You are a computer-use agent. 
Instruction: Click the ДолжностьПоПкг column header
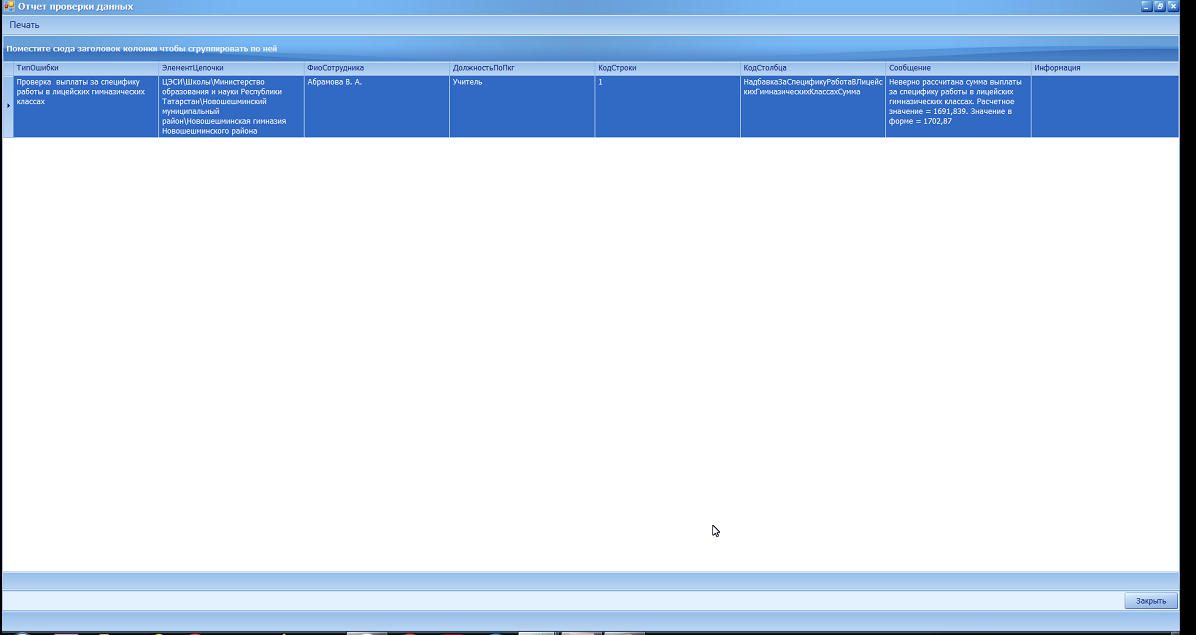522,68
